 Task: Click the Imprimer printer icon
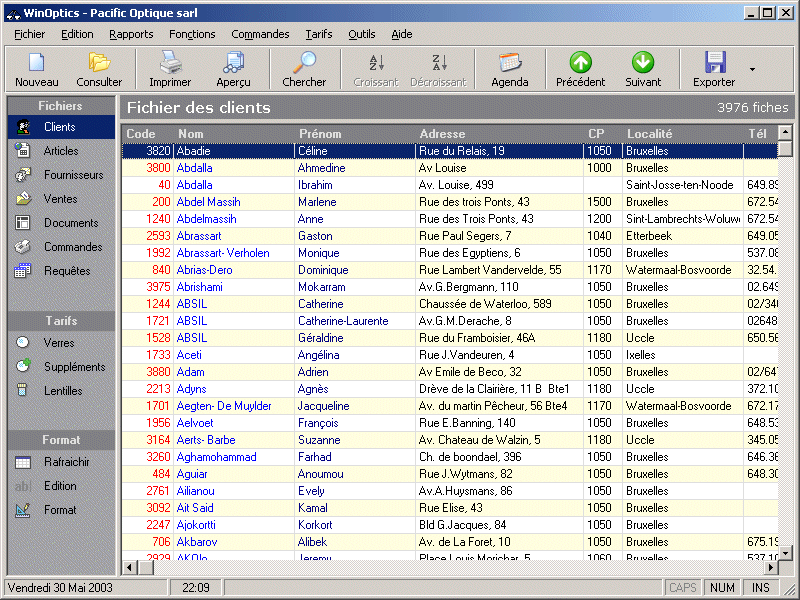click(170, 63)
